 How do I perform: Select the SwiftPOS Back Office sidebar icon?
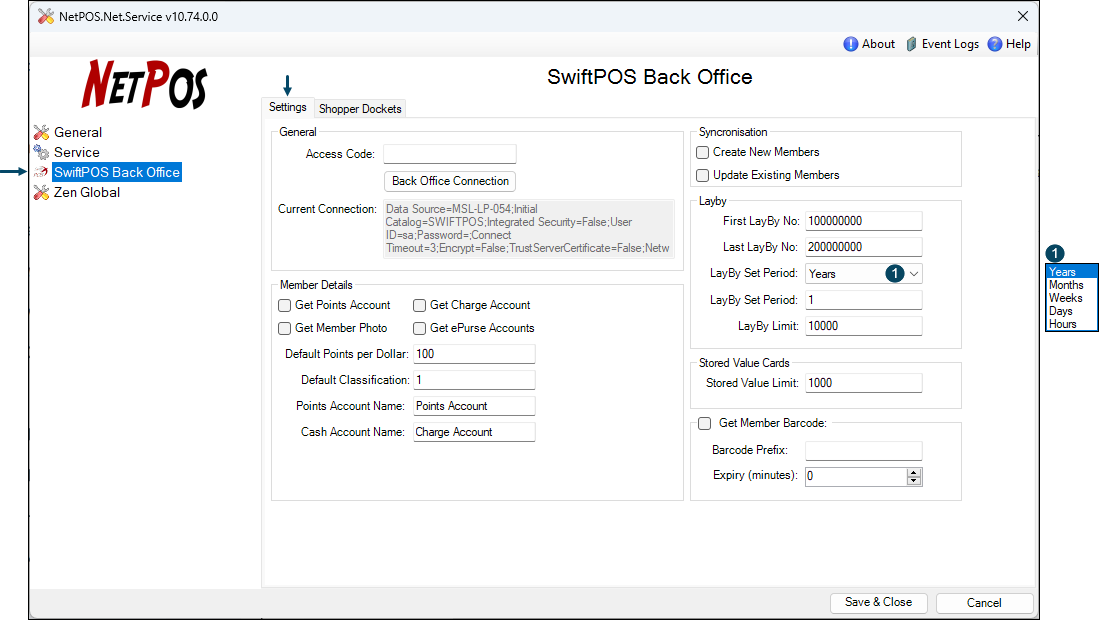click(41, 172)
